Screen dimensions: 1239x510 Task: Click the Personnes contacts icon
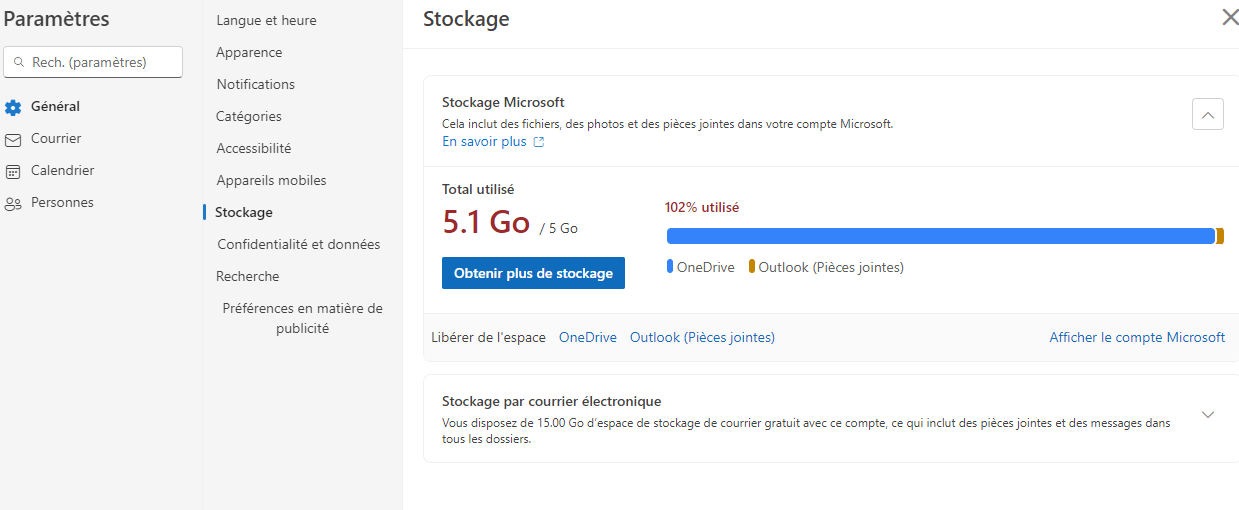[x=13, y=203]
